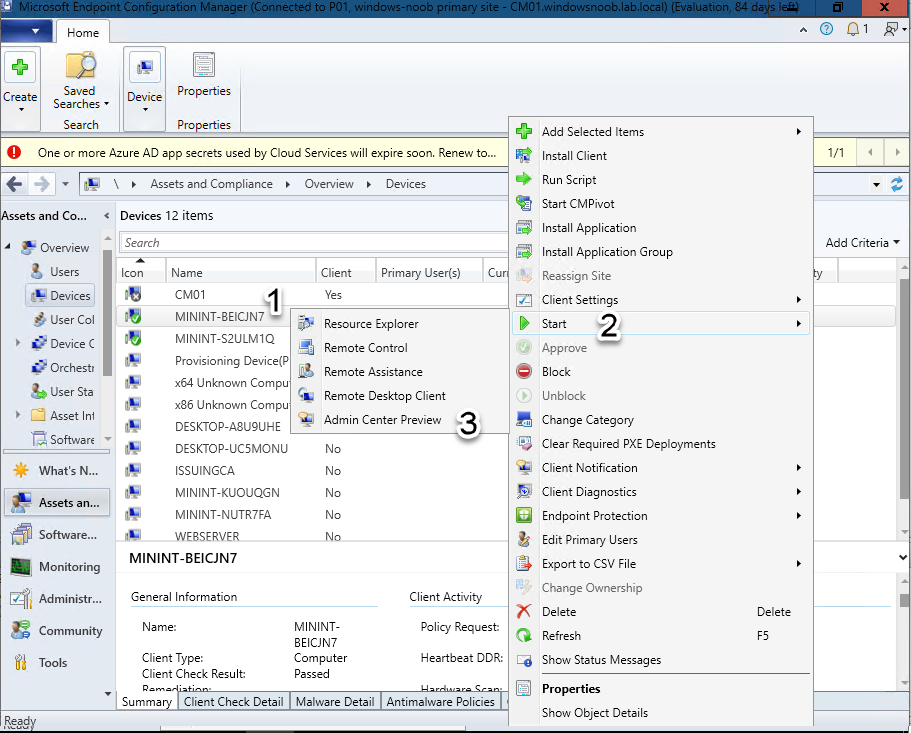Expand the Client Notification submenu arrow

click(x=799, y=468)
